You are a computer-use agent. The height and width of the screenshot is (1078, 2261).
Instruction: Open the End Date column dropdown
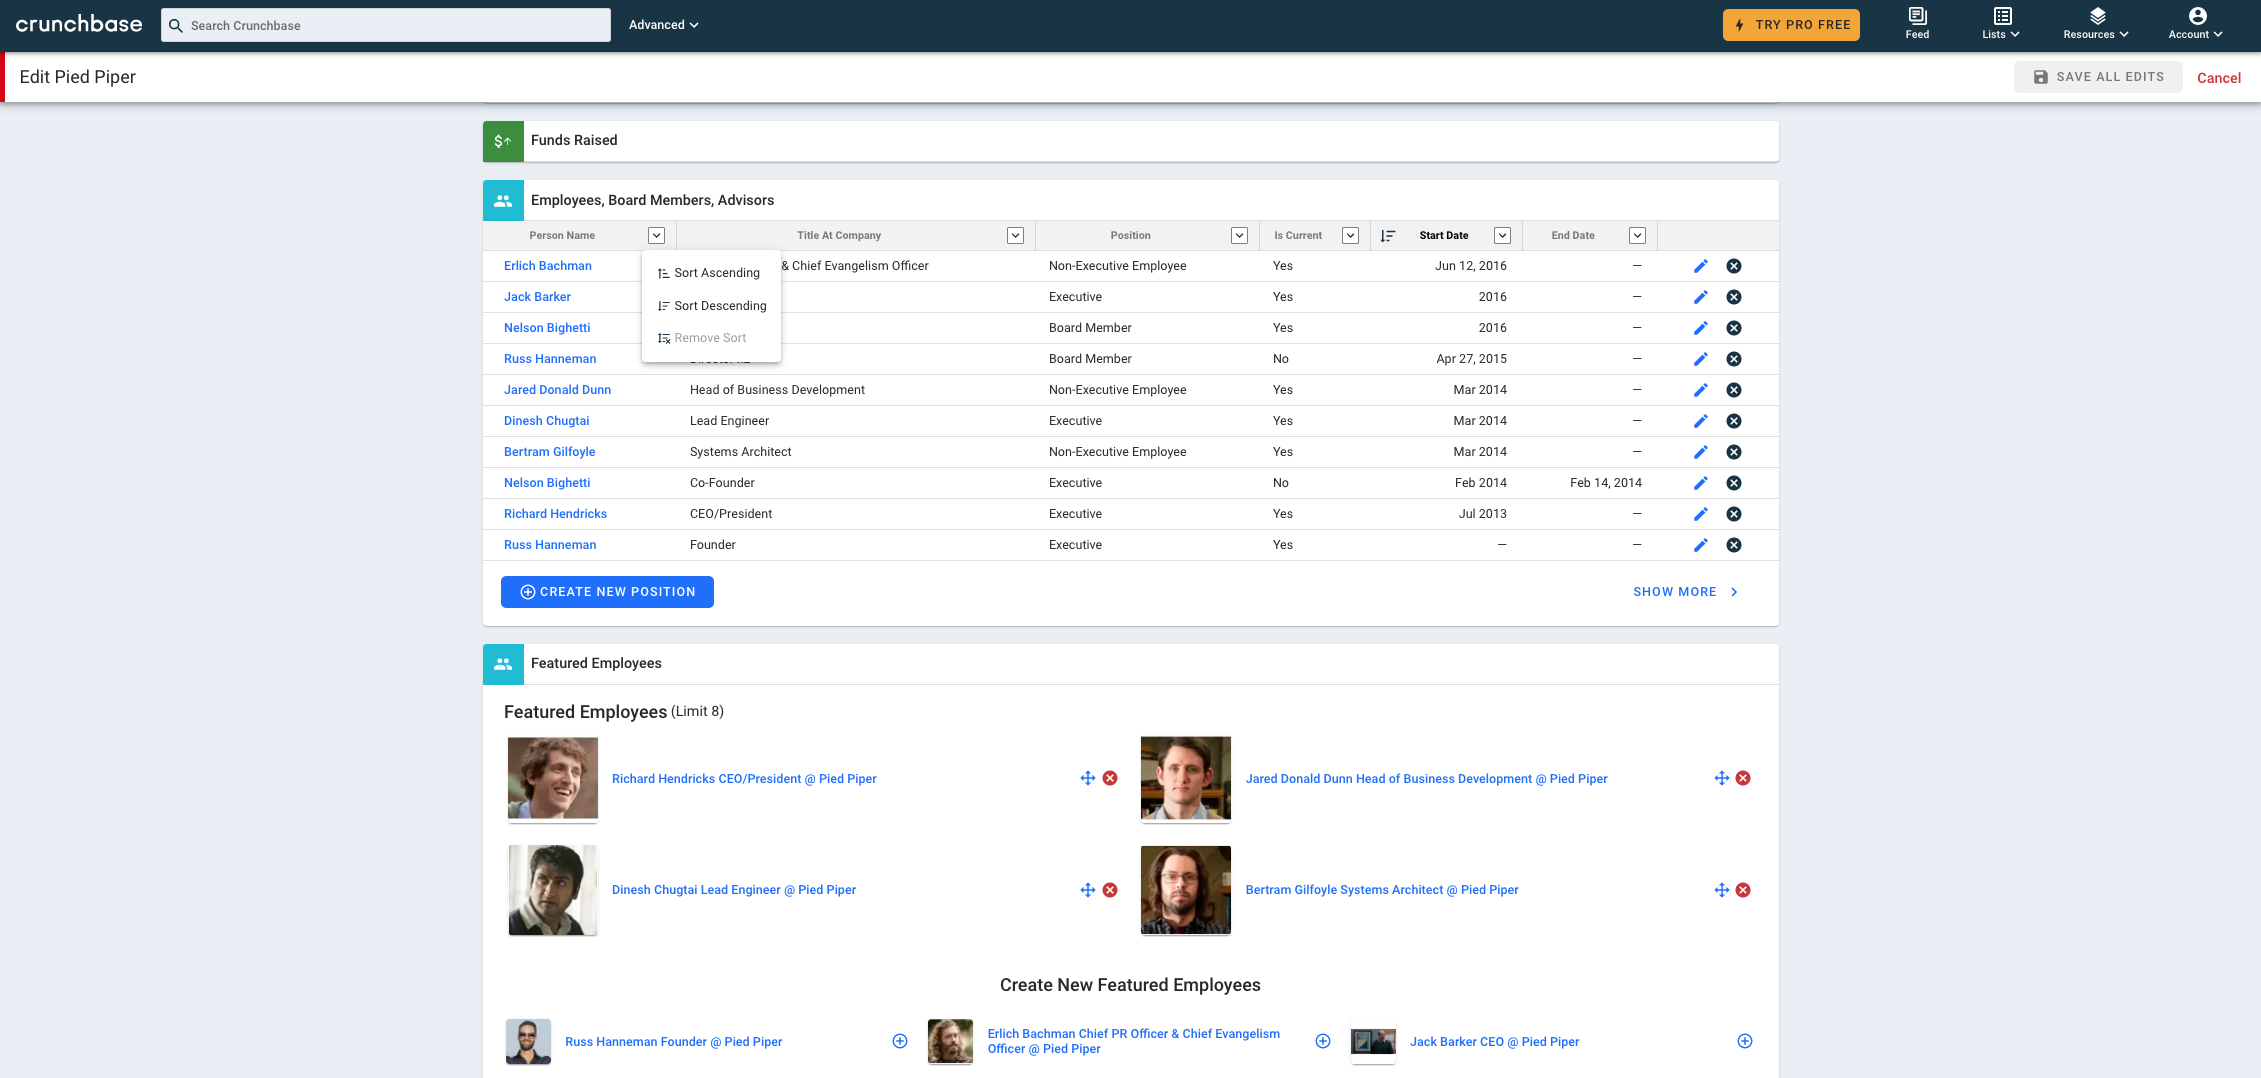coord(1638,236)
